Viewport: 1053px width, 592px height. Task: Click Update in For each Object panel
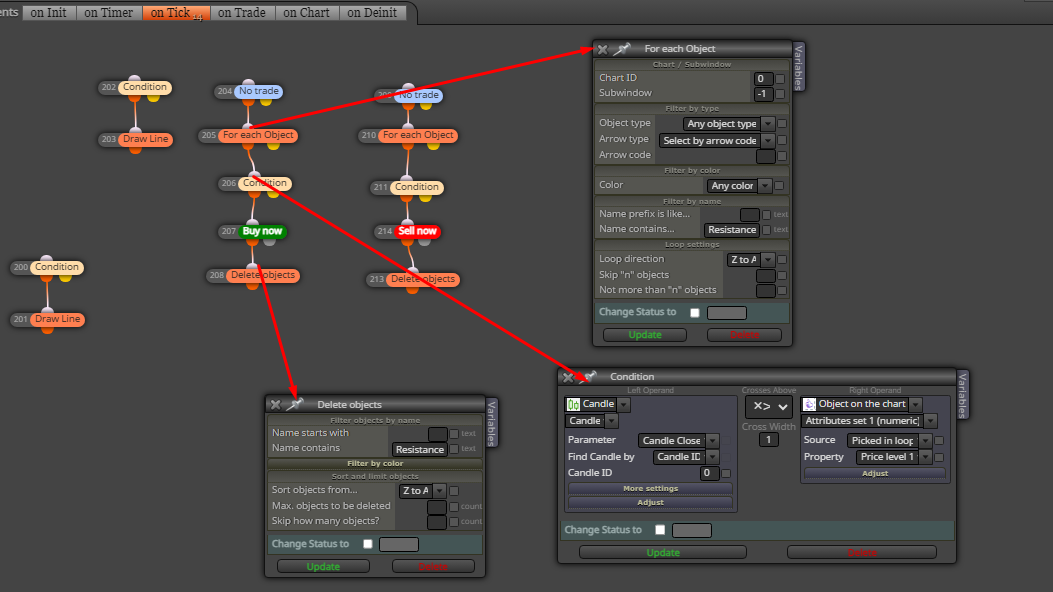[x=645, y=335]
